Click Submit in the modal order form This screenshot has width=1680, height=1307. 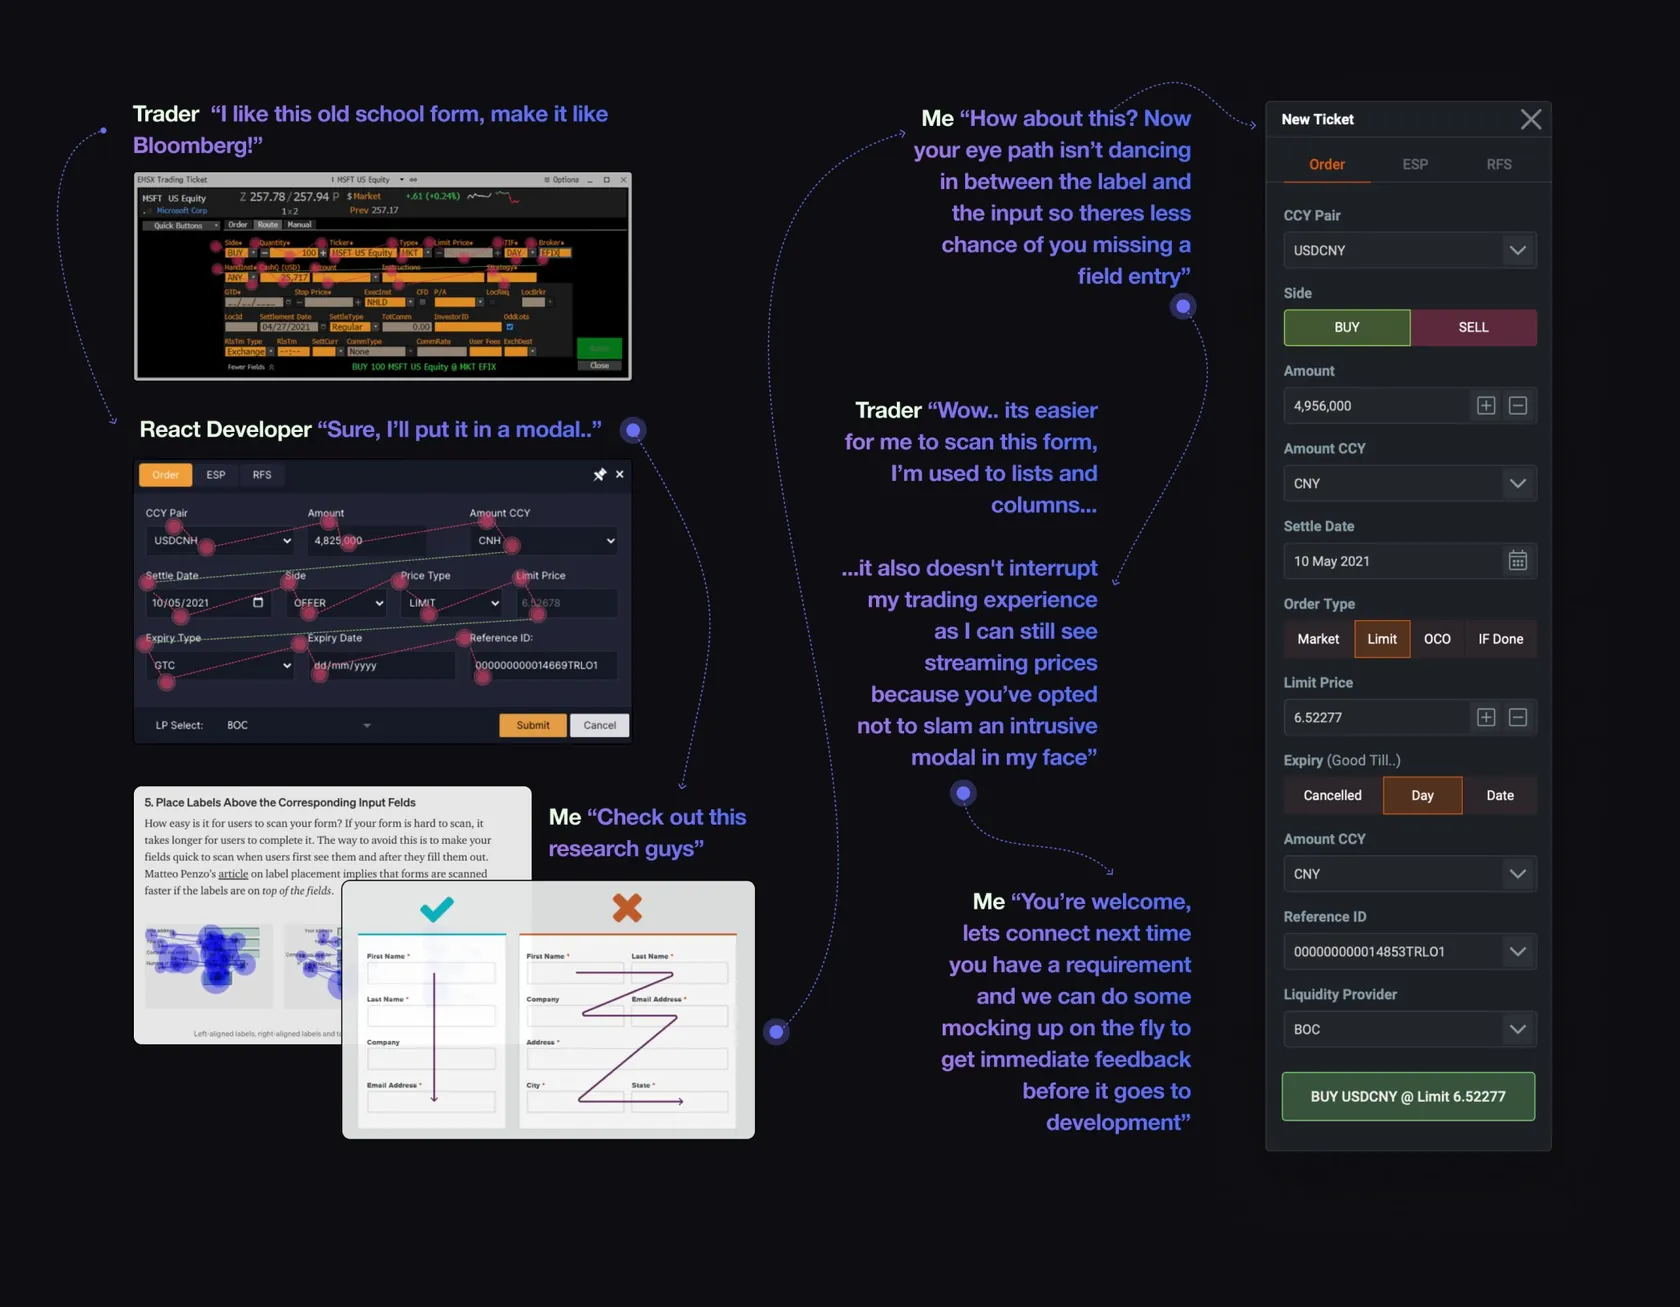click(533, 725)
